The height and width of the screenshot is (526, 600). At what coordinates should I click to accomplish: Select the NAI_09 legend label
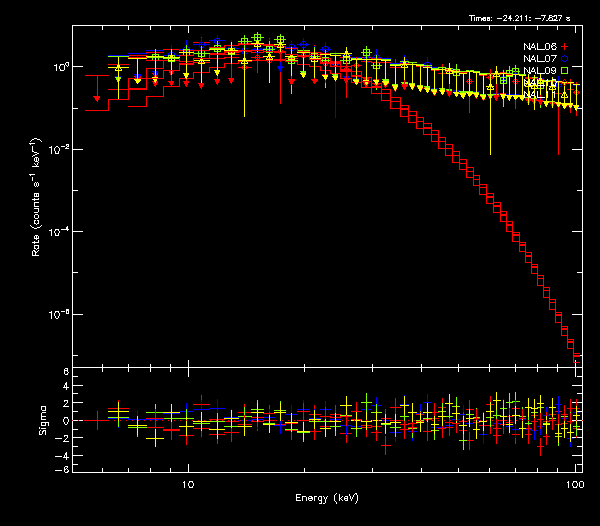[541, 71]
